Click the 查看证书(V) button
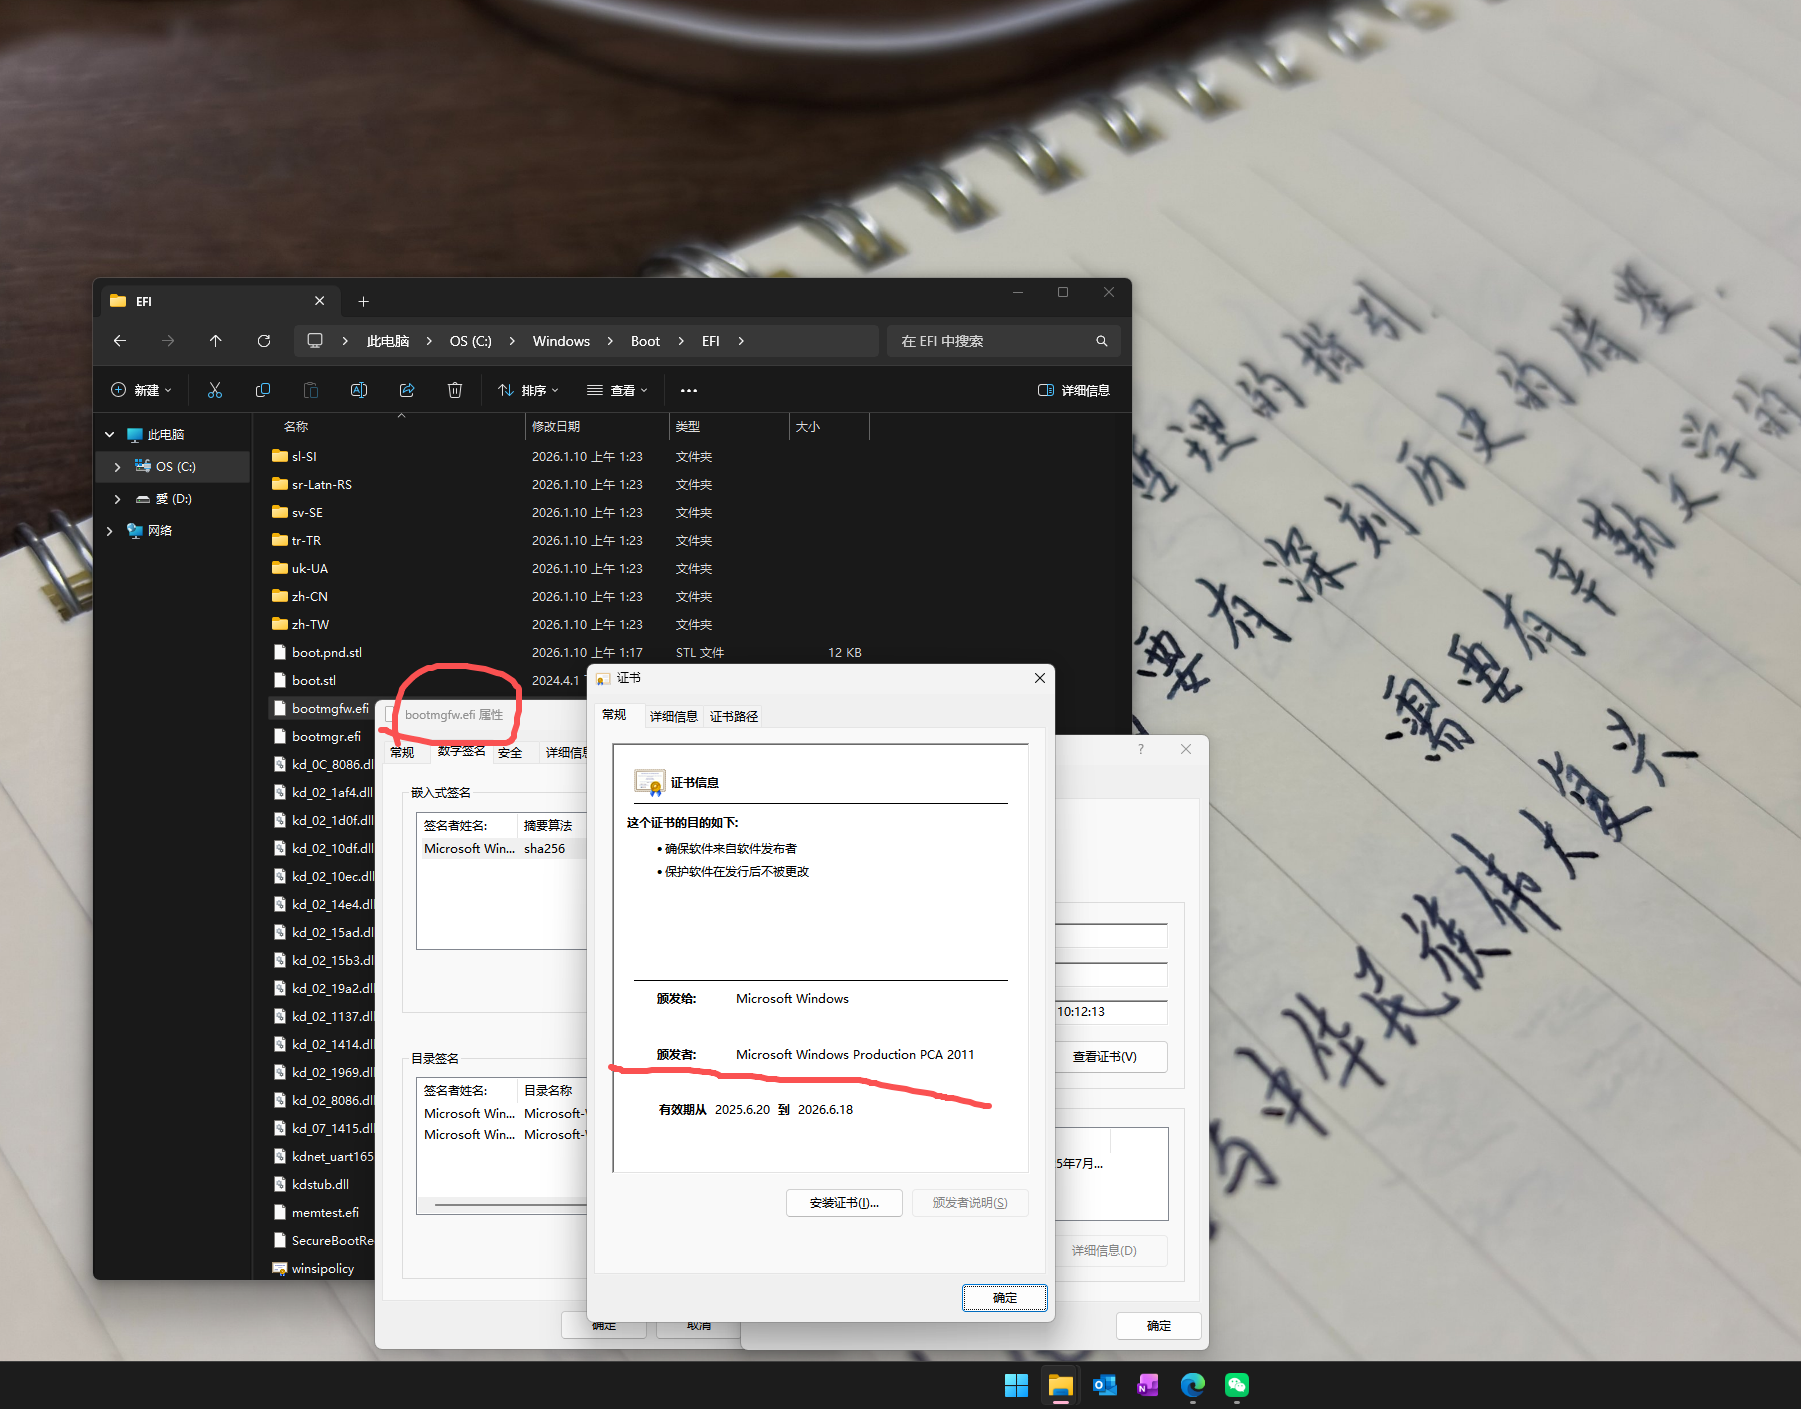 1110,1057
